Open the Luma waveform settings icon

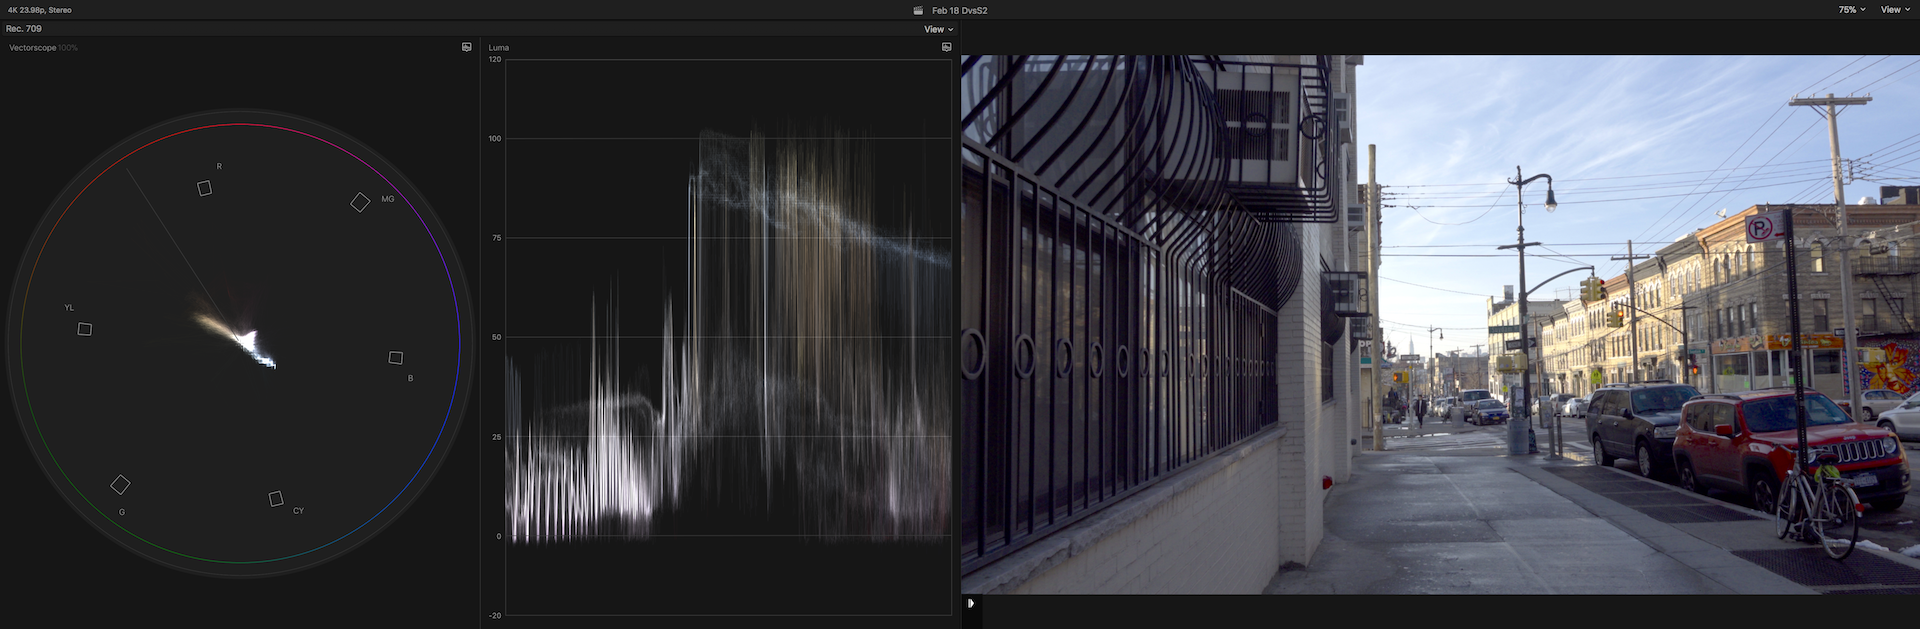(946, 47)
